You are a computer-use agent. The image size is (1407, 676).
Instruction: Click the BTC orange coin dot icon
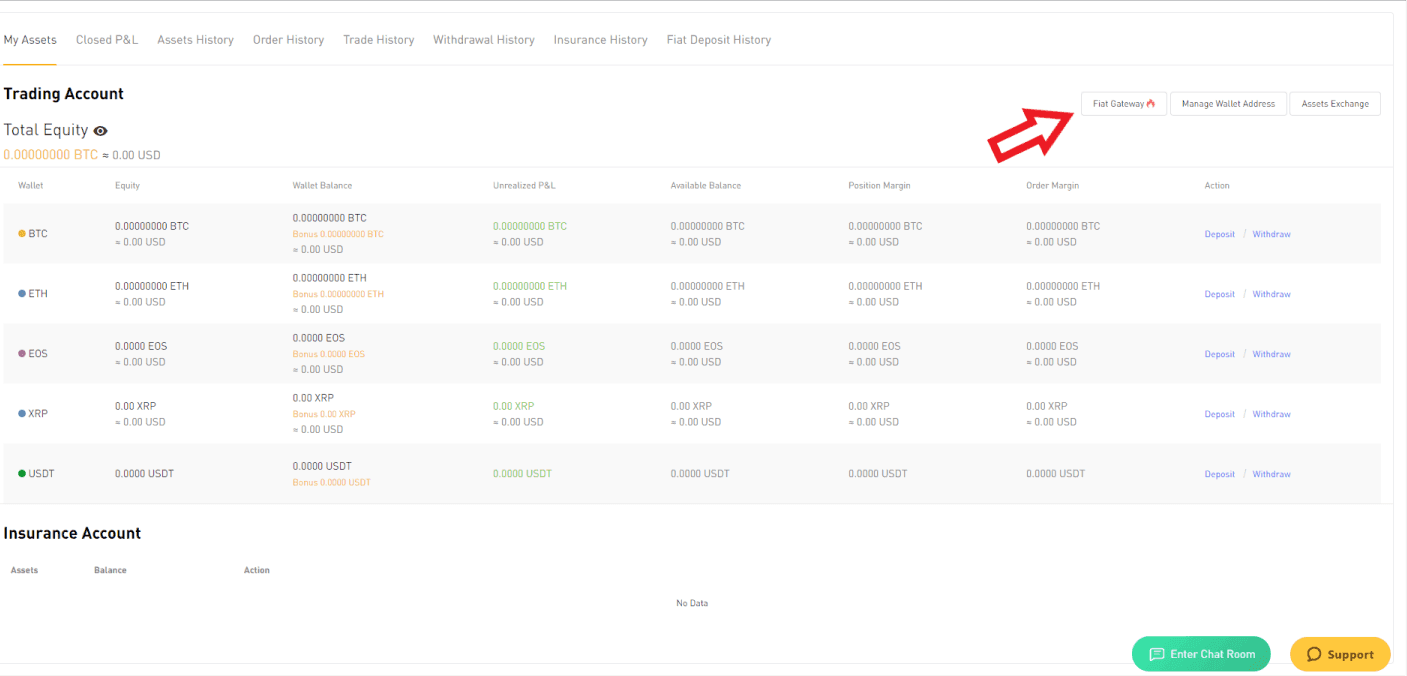22,234
